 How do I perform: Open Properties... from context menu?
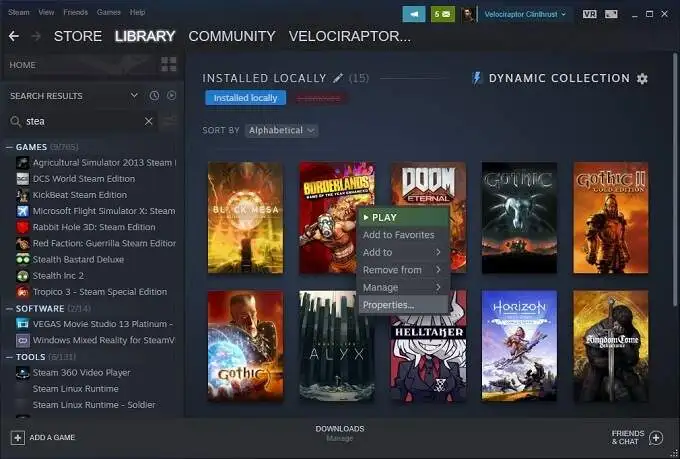coord(403,305)
